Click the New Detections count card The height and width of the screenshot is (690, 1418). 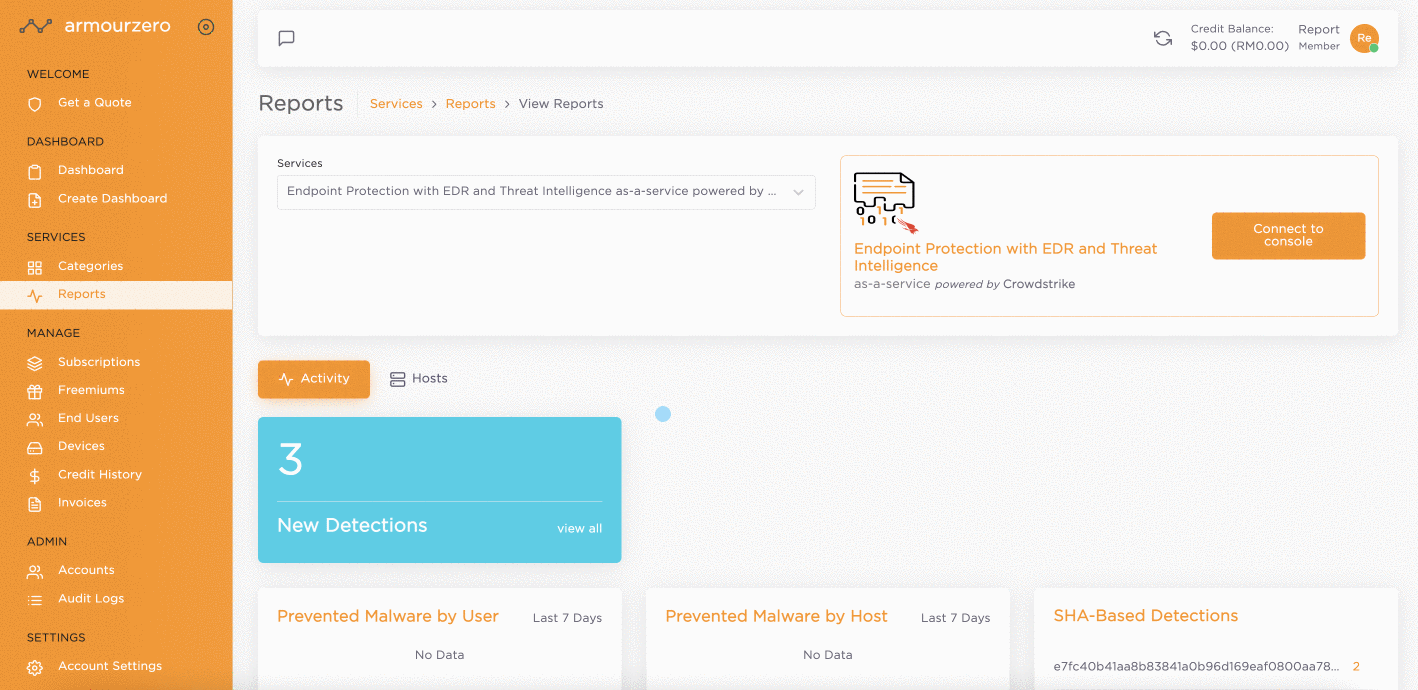pos(440,490)
